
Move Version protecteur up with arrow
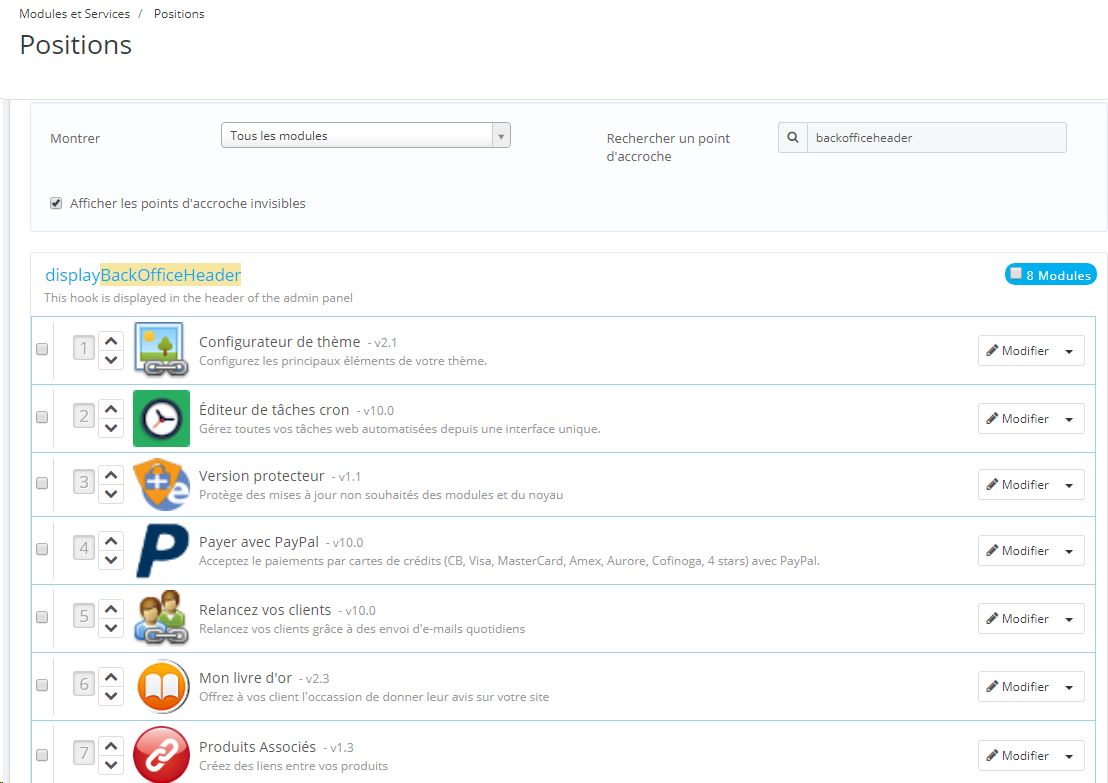coord(111,474)
